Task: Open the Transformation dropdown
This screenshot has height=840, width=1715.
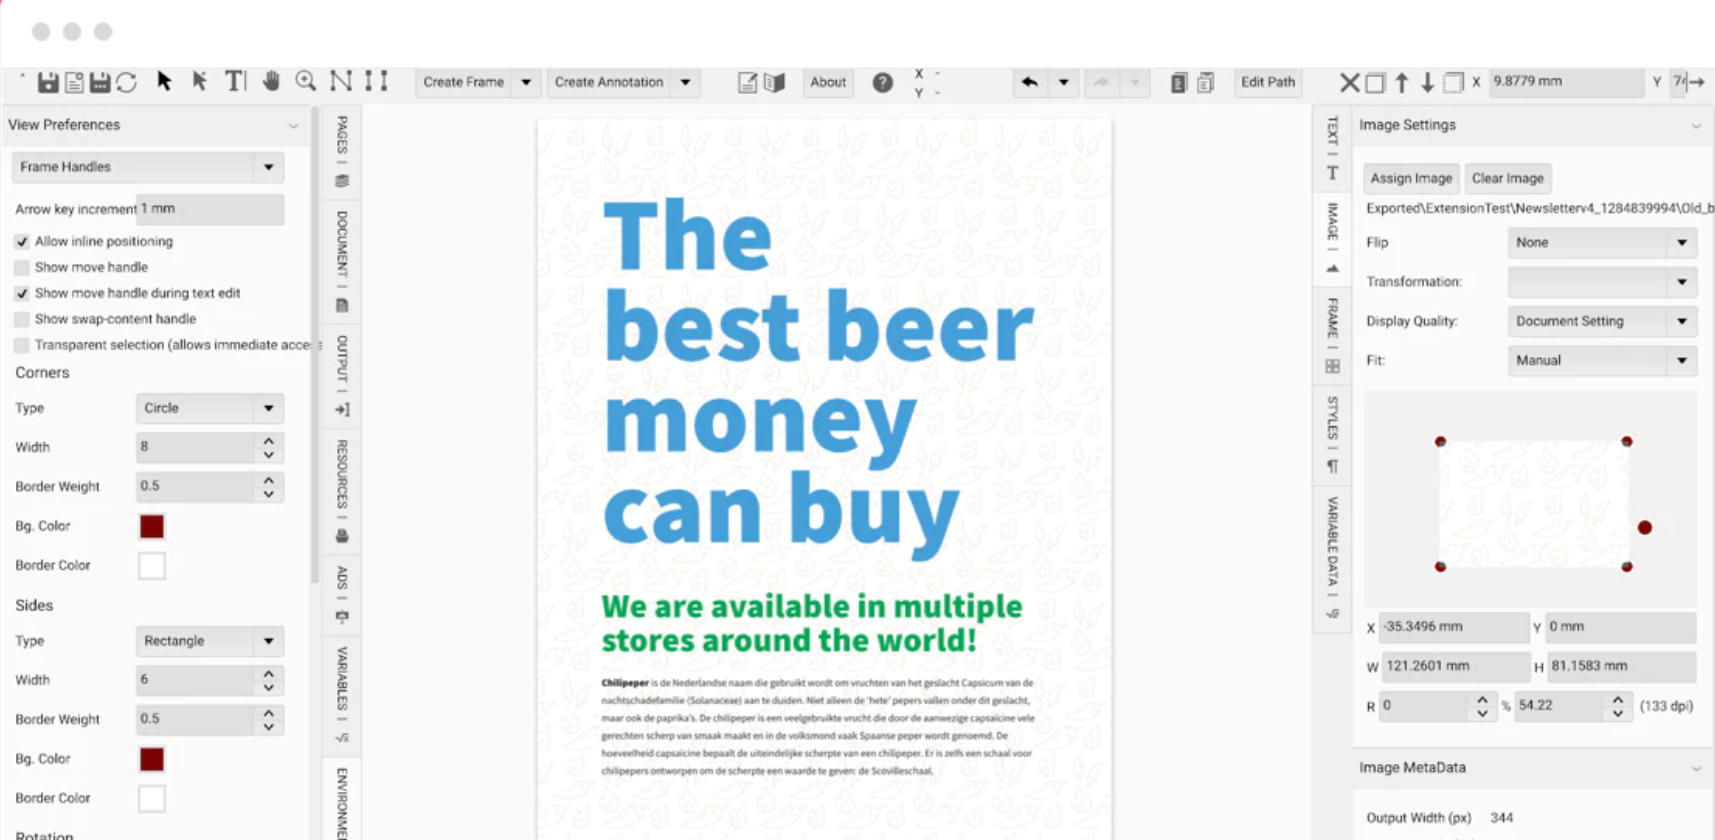Action: 1602,282
